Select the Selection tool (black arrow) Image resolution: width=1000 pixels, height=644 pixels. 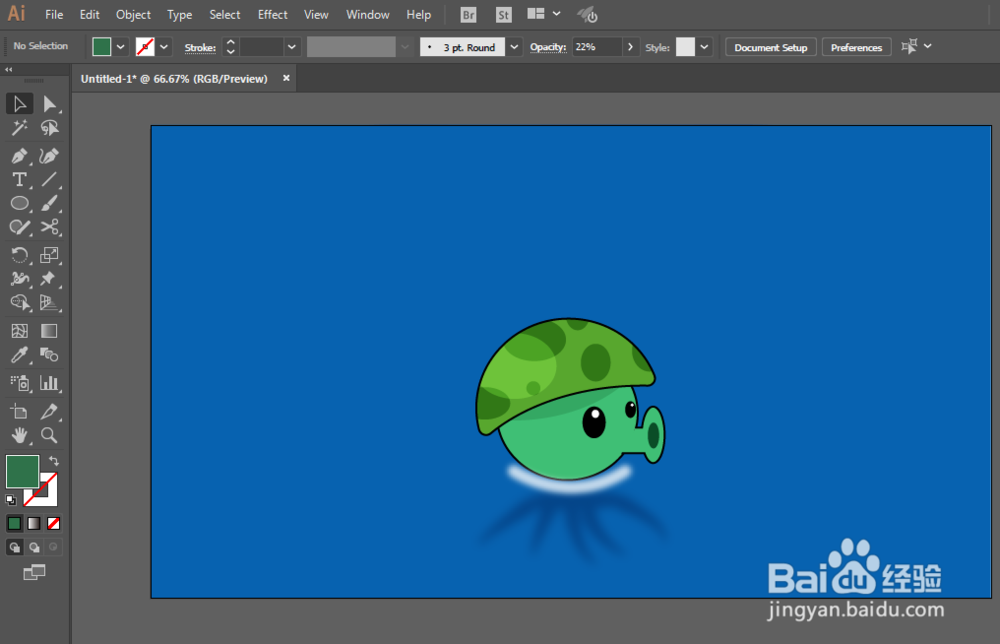point(20,104)
